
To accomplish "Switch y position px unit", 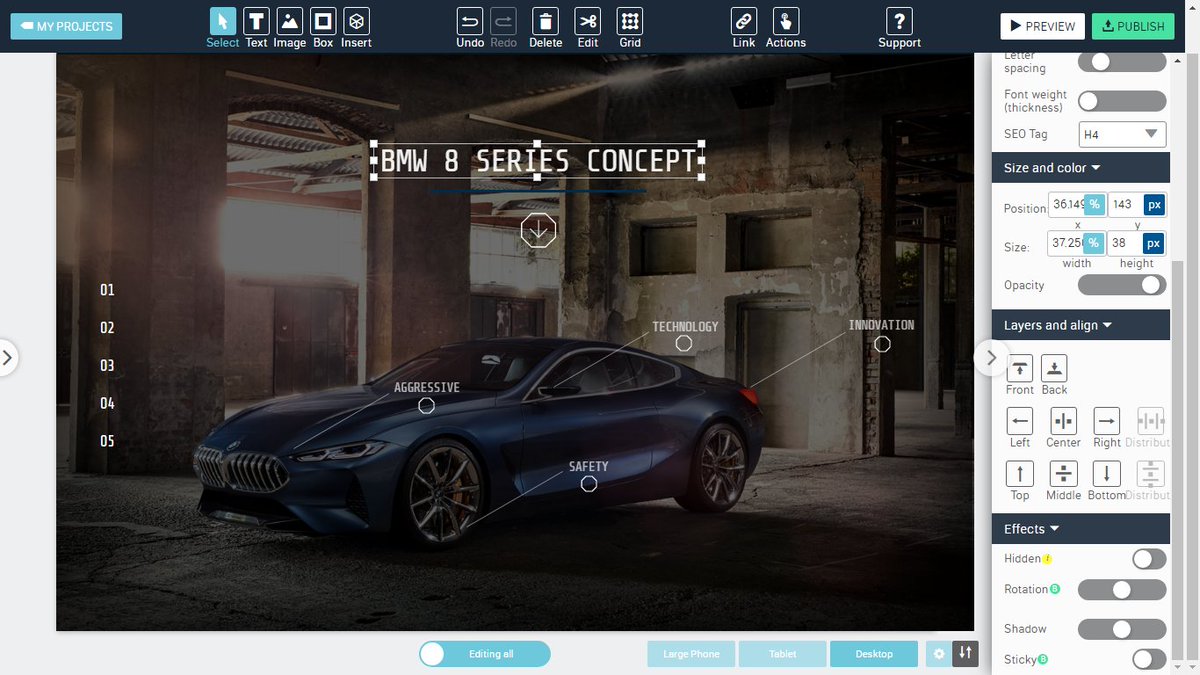I will [1155, 205].
